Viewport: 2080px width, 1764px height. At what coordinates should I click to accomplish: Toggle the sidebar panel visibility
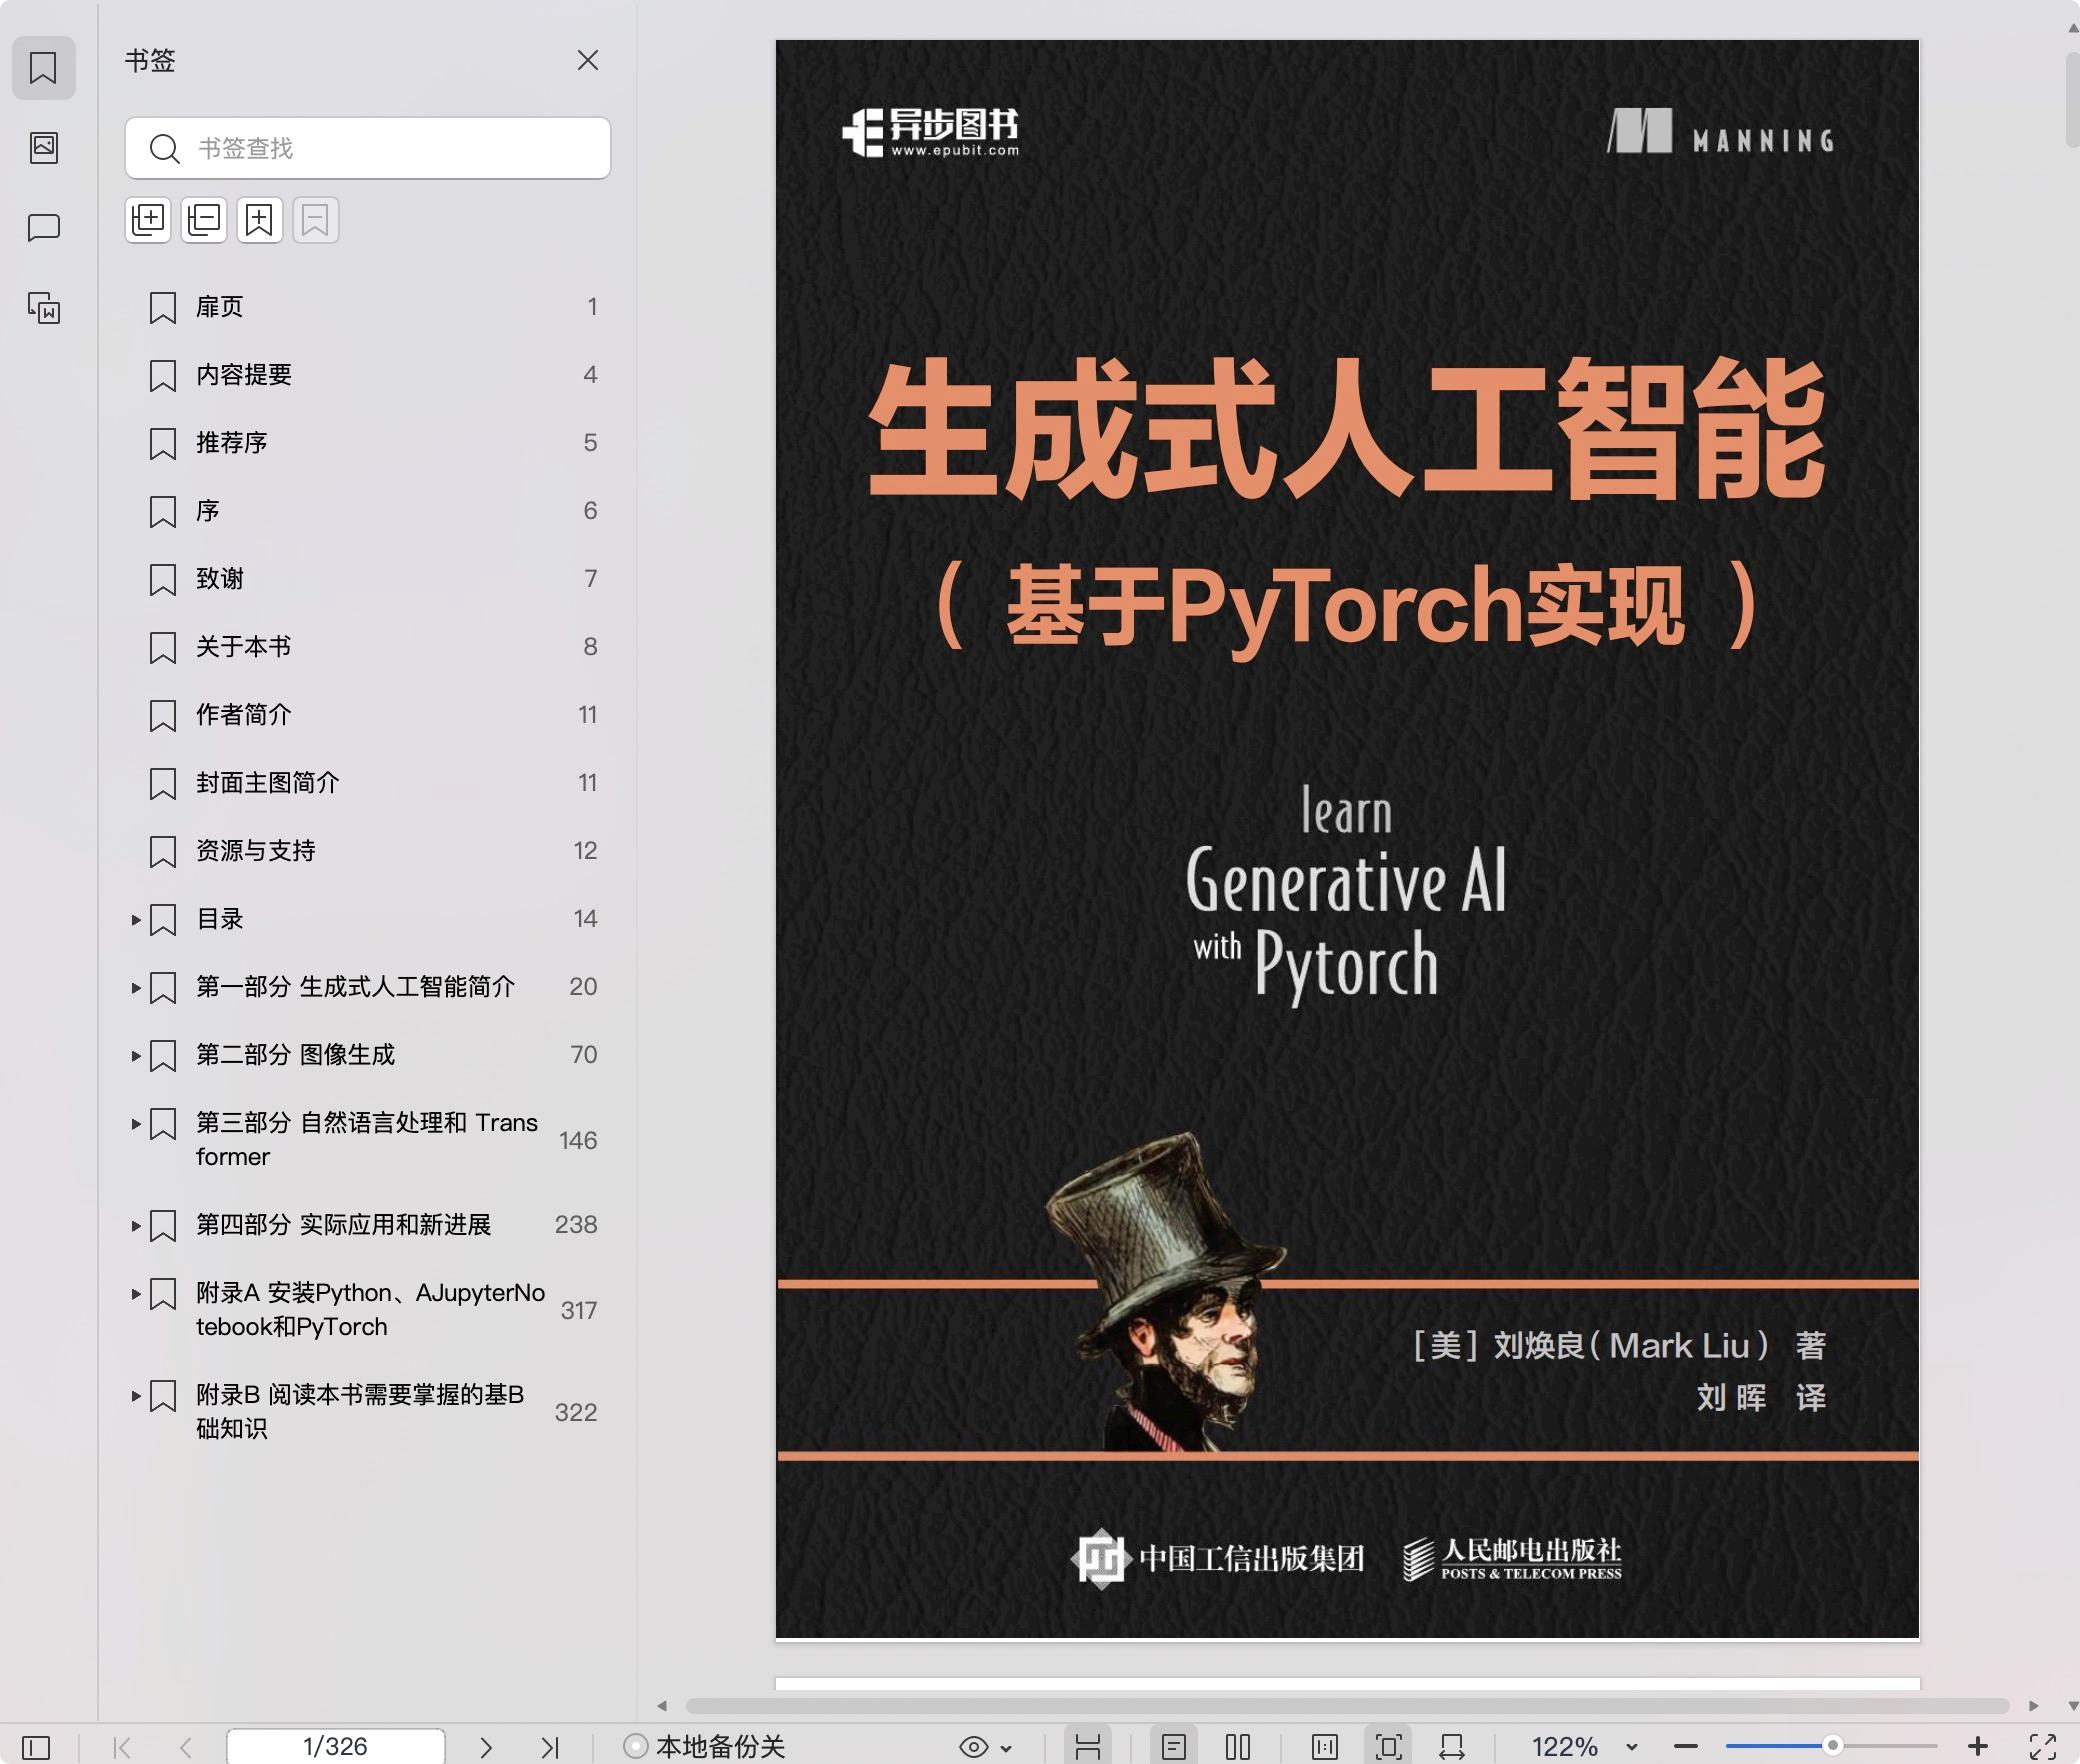click(x=36, y=1747)
